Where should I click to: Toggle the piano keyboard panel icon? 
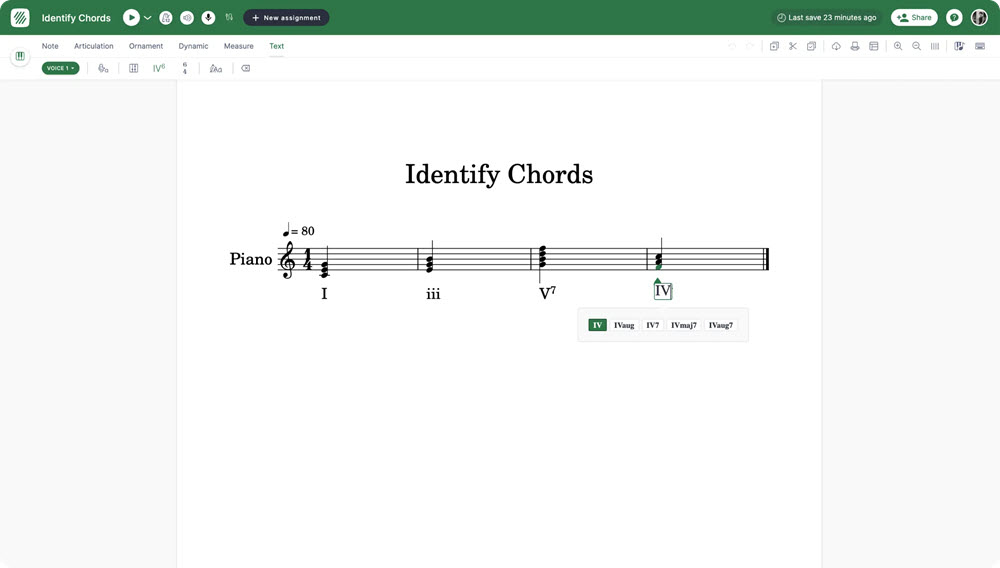tap(20, 56)
